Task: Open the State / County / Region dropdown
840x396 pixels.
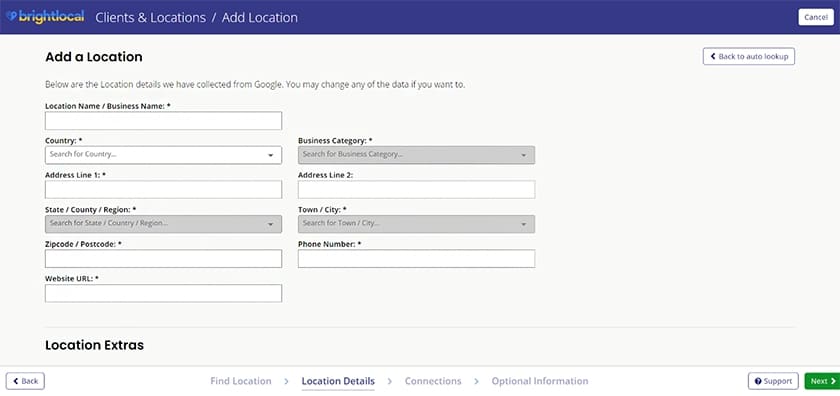Action: (x=163, y=224)
